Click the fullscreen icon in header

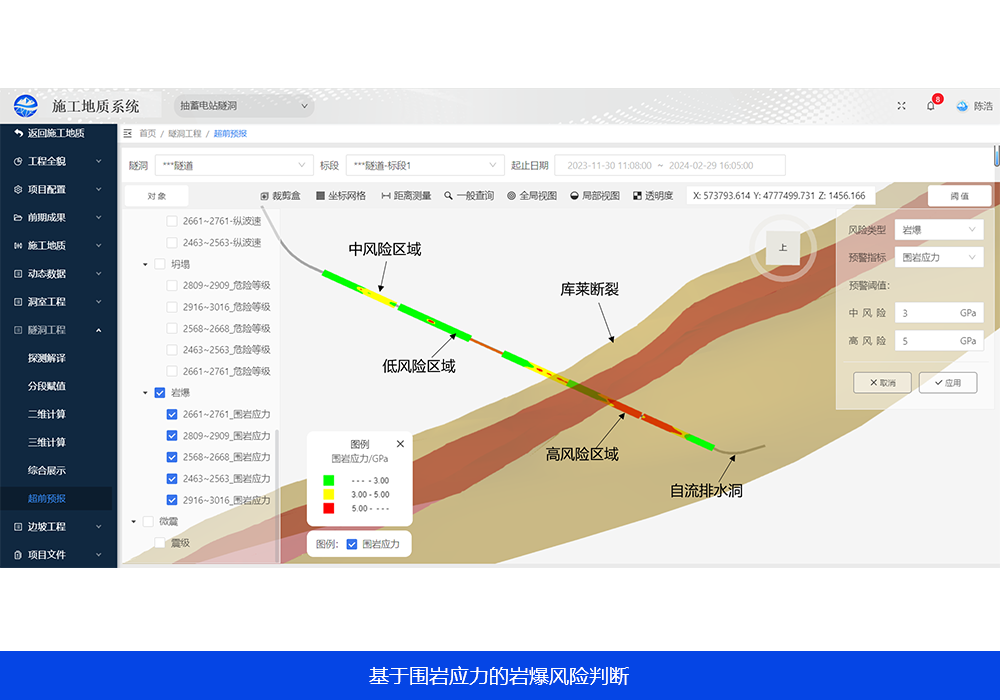[901, 106]
